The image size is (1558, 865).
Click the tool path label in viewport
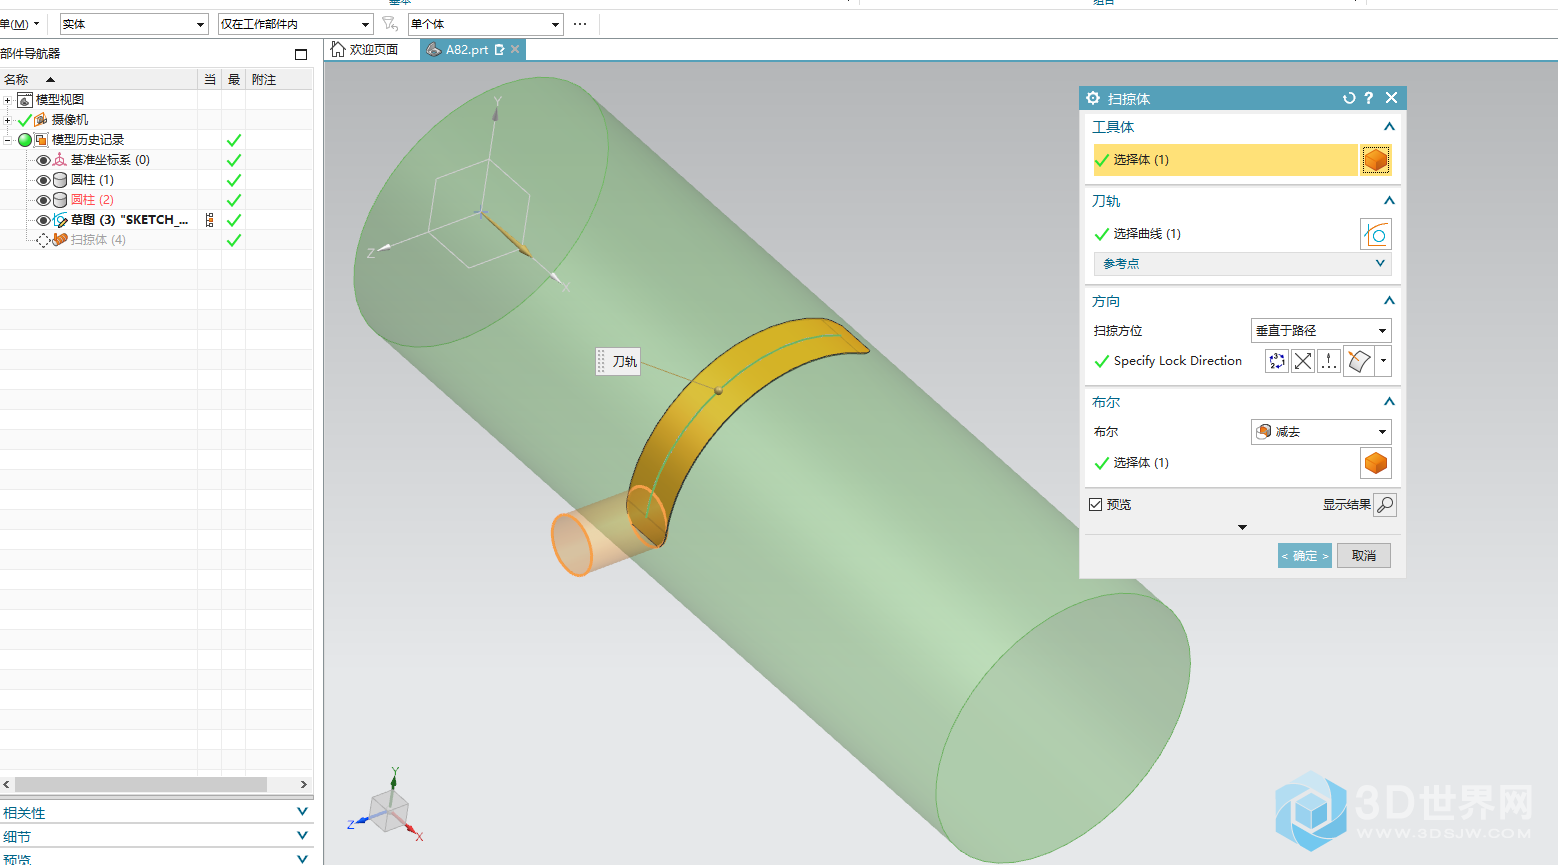click(x=624, y=362)
